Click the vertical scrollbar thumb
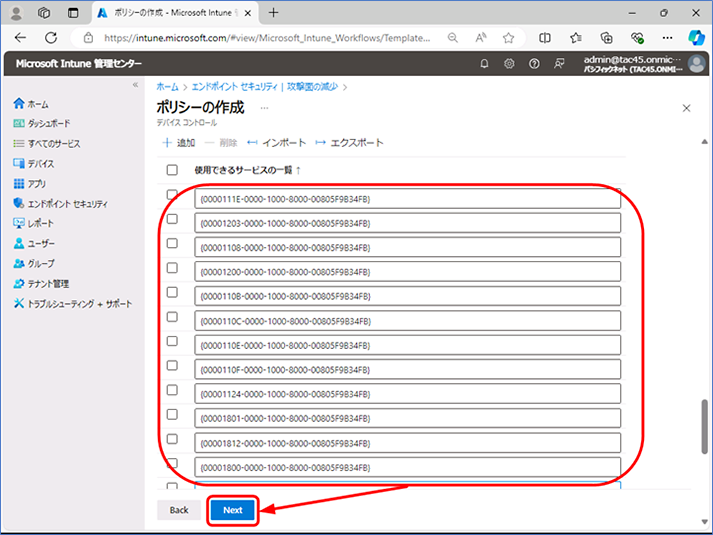The width and height of the screenshot is (713, 535). click(x=704, y=426)
